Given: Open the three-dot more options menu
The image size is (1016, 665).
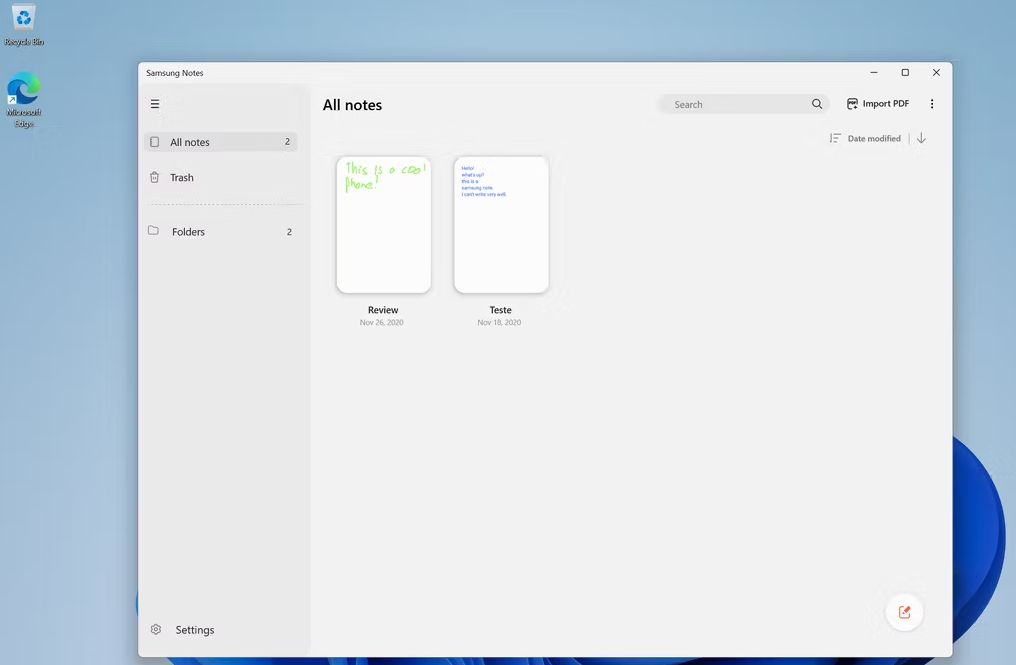Looking at the screenshot, I should [x=932, y=104].
